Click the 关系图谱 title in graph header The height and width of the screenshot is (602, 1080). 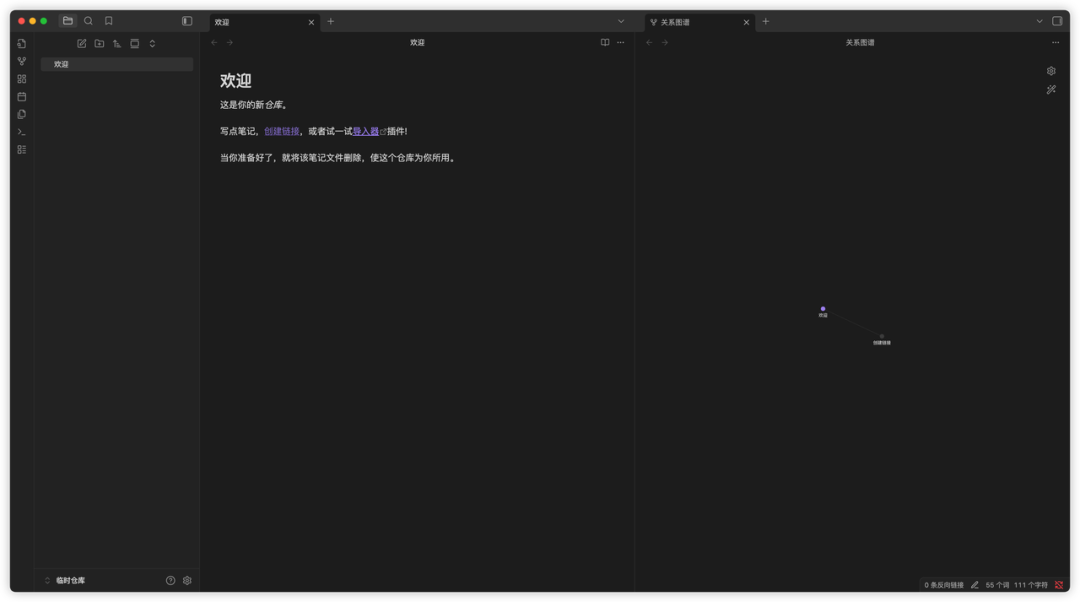[x=860, y=43]
